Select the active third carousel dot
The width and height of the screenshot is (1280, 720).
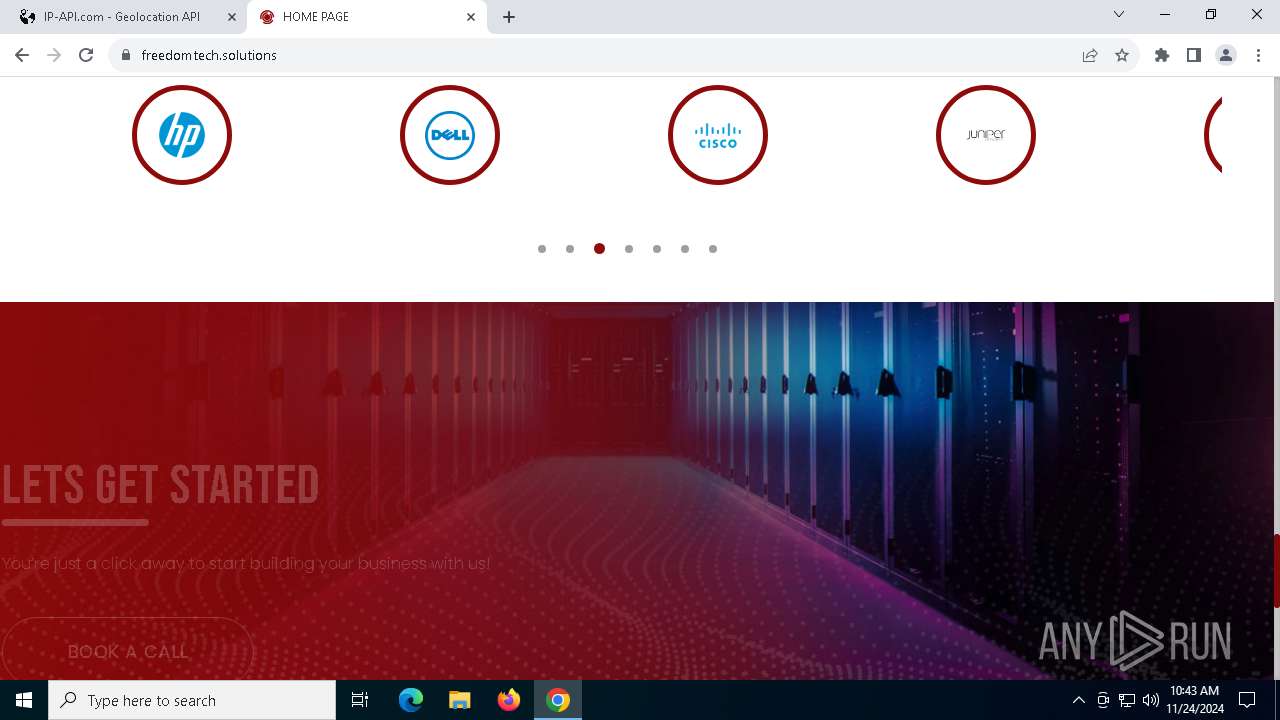[x=599, y=249]
